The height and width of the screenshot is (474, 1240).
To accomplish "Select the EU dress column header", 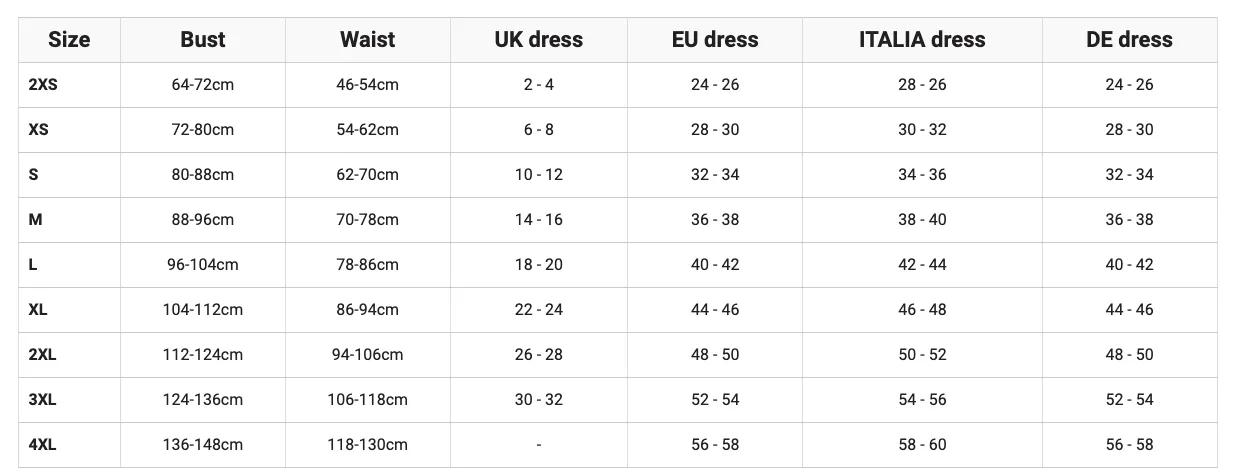I will tap(715, 40).
